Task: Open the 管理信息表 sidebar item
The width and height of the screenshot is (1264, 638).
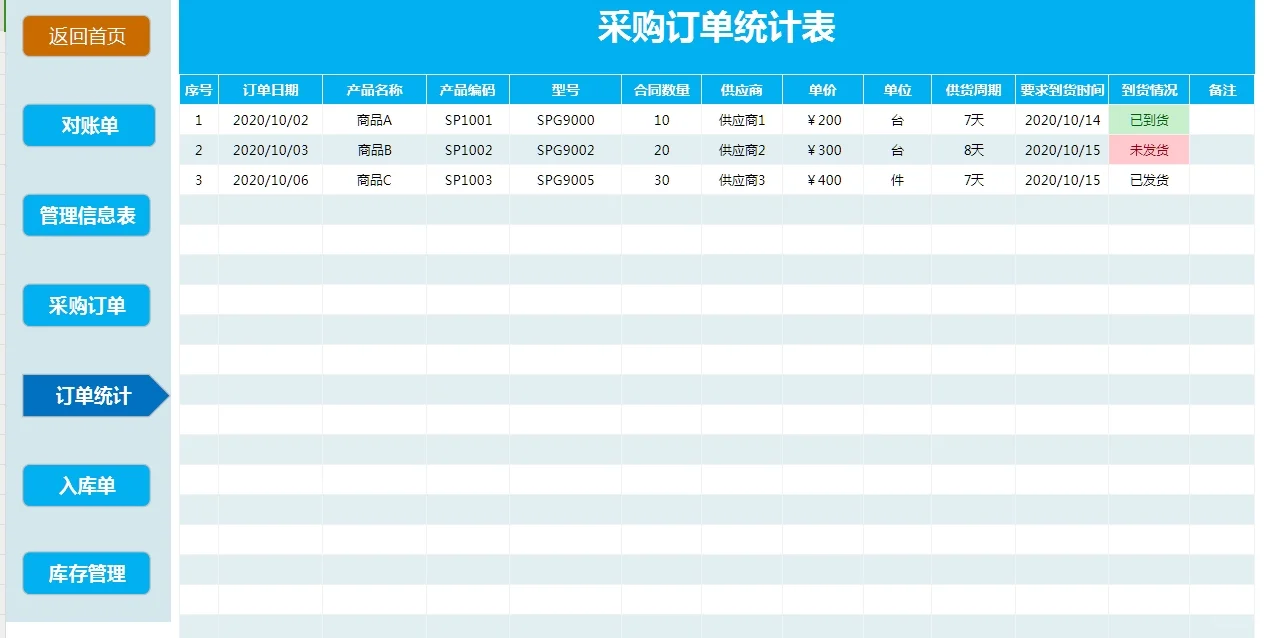Action: (x=86, y=215)
